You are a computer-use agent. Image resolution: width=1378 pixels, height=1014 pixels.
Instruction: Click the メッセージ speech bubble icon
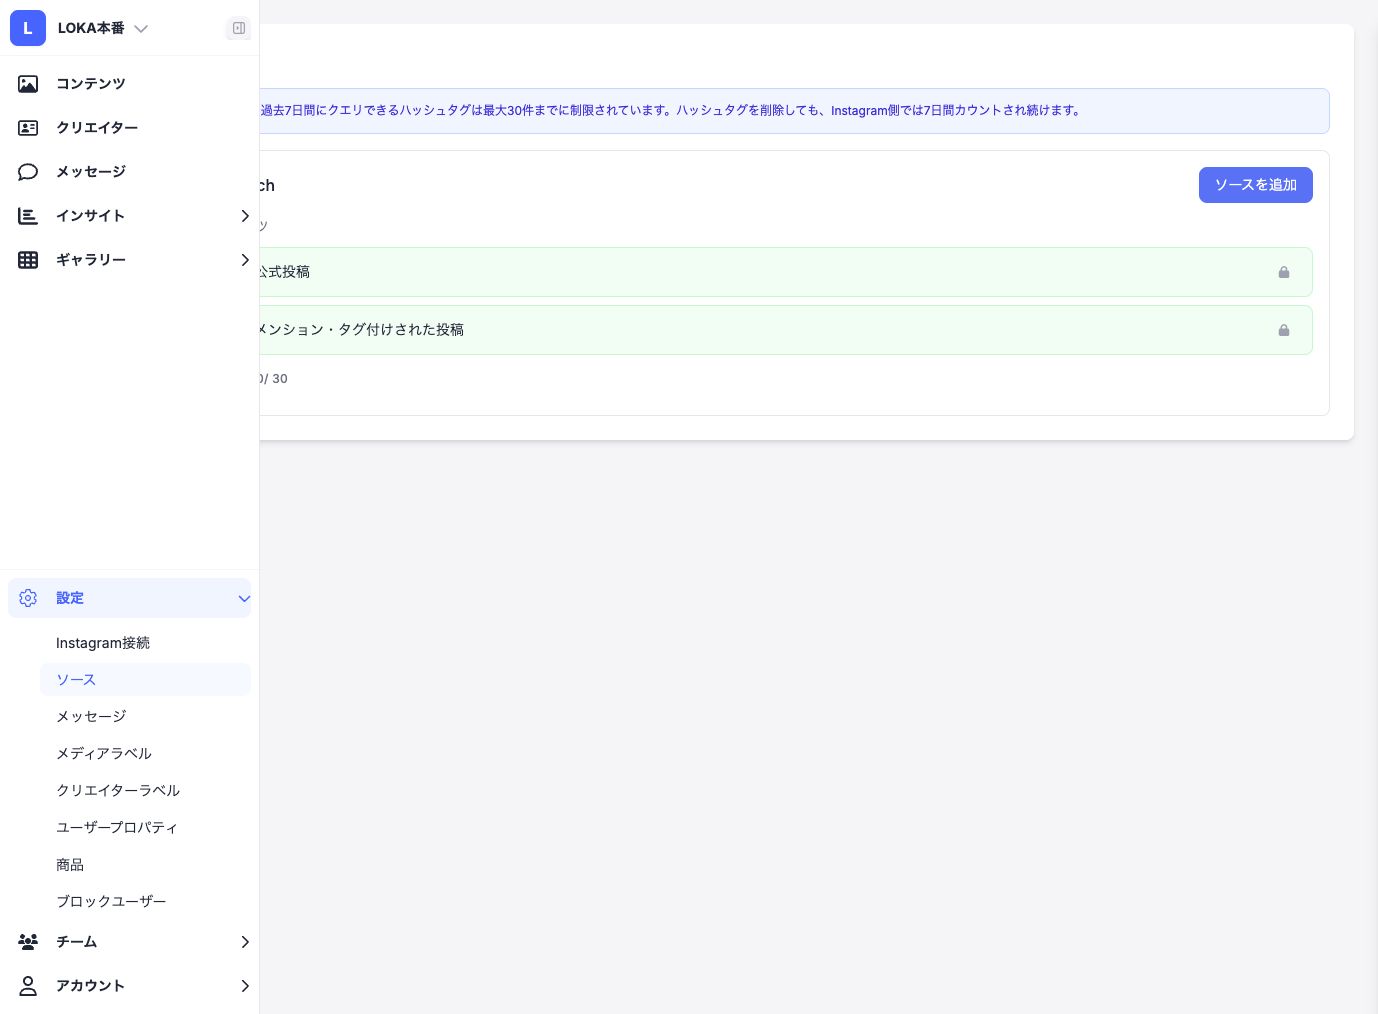(28, 172)
